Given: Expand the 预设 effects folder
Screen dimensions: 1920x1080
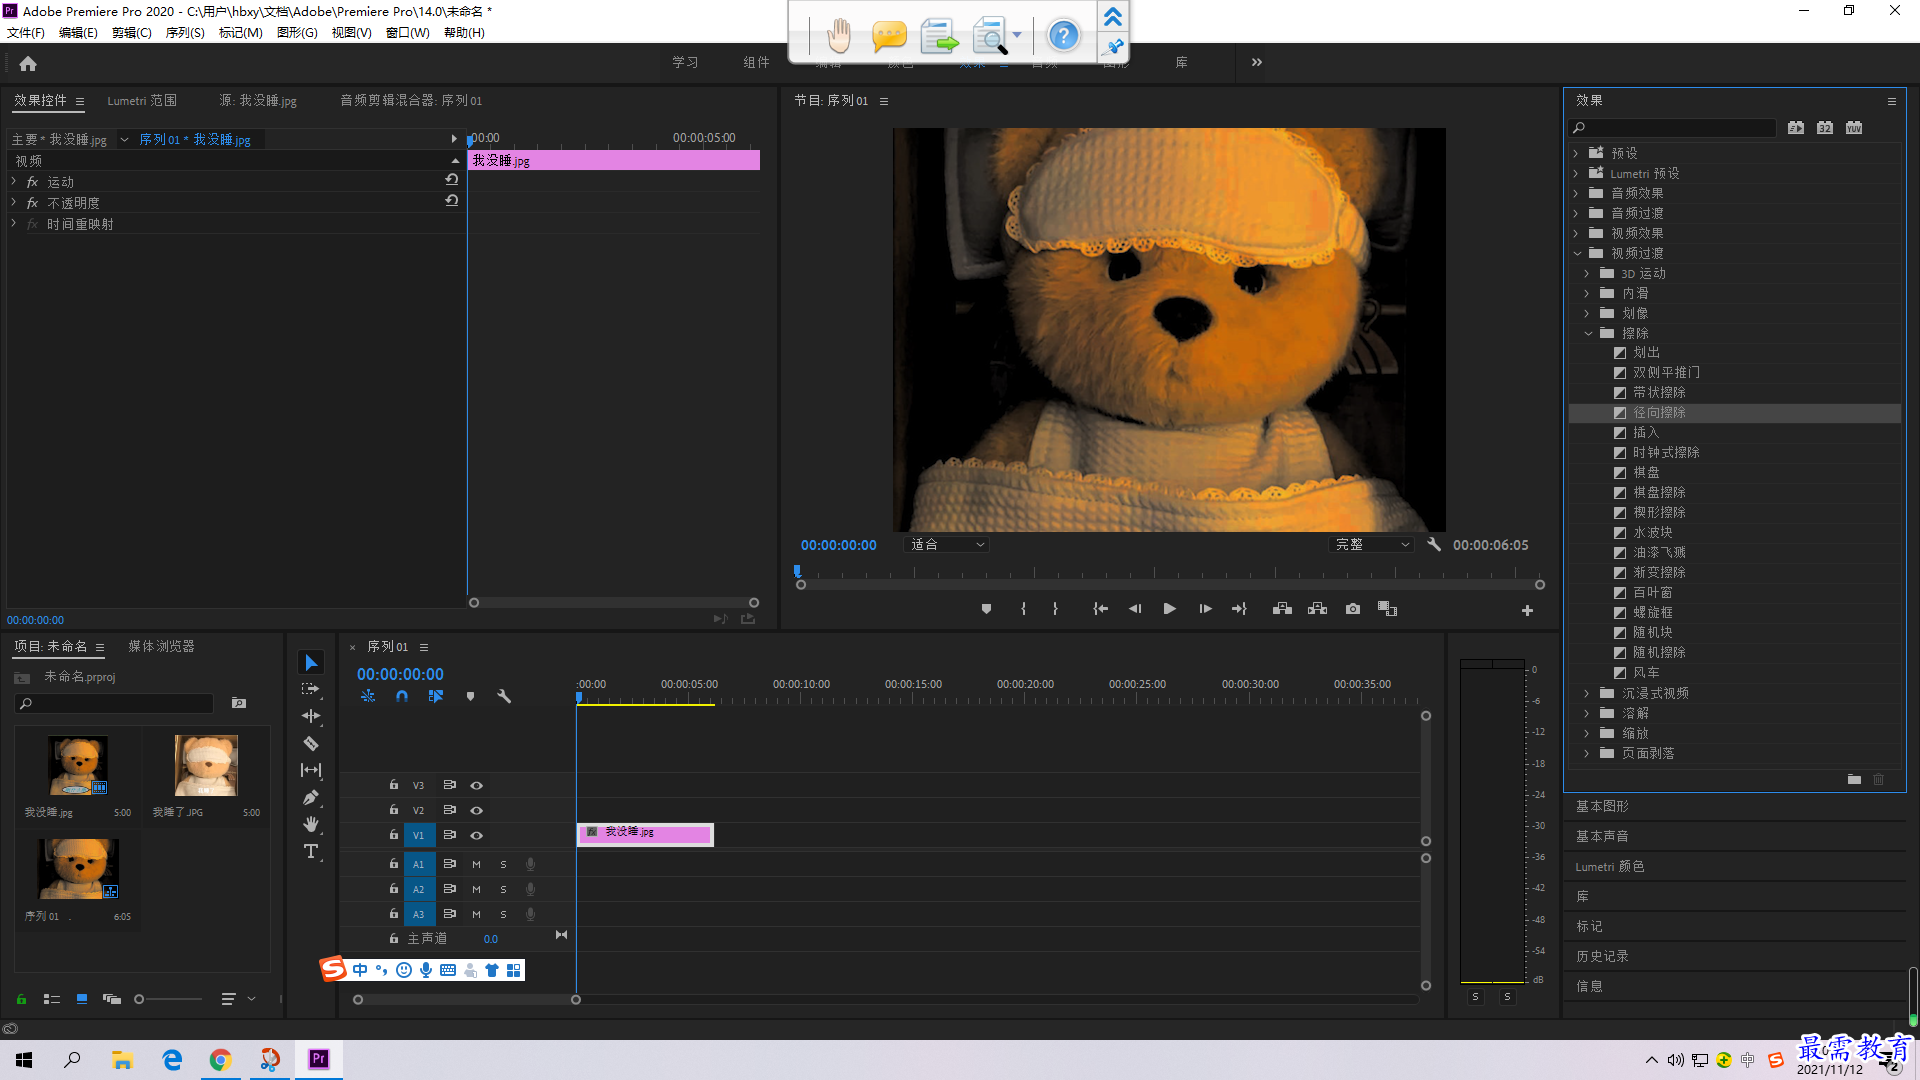Looking at the screenshot, I should (x=1576, y=153).
